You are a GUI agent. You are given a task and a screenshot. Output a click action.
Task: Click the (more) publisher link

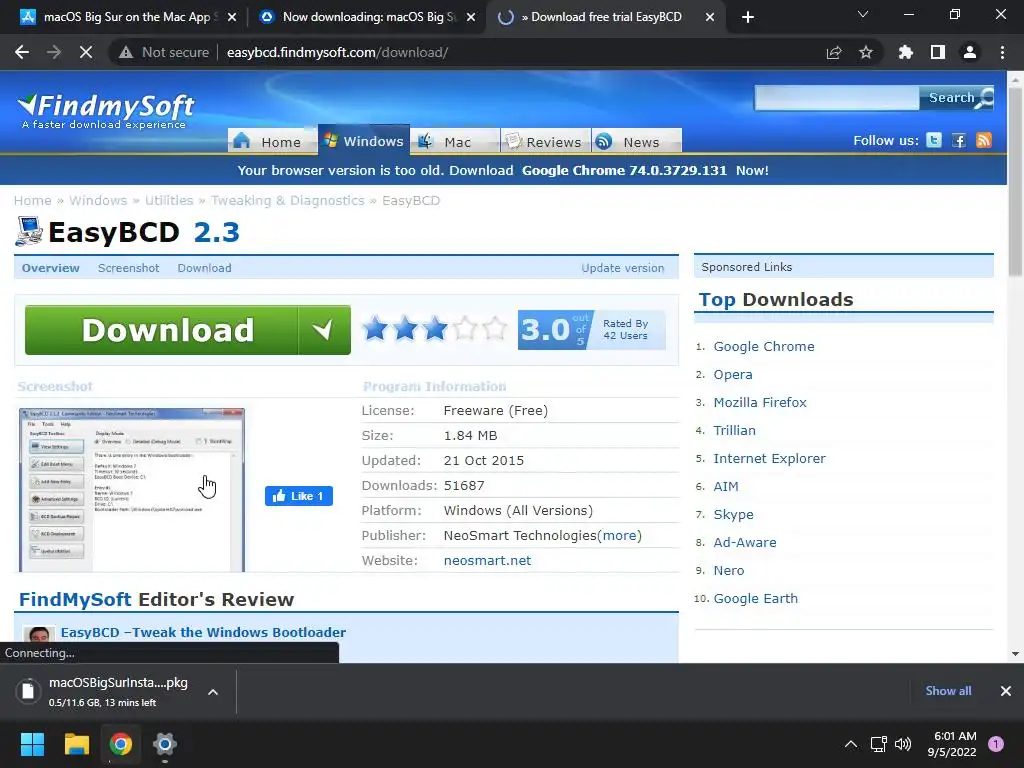619,536
